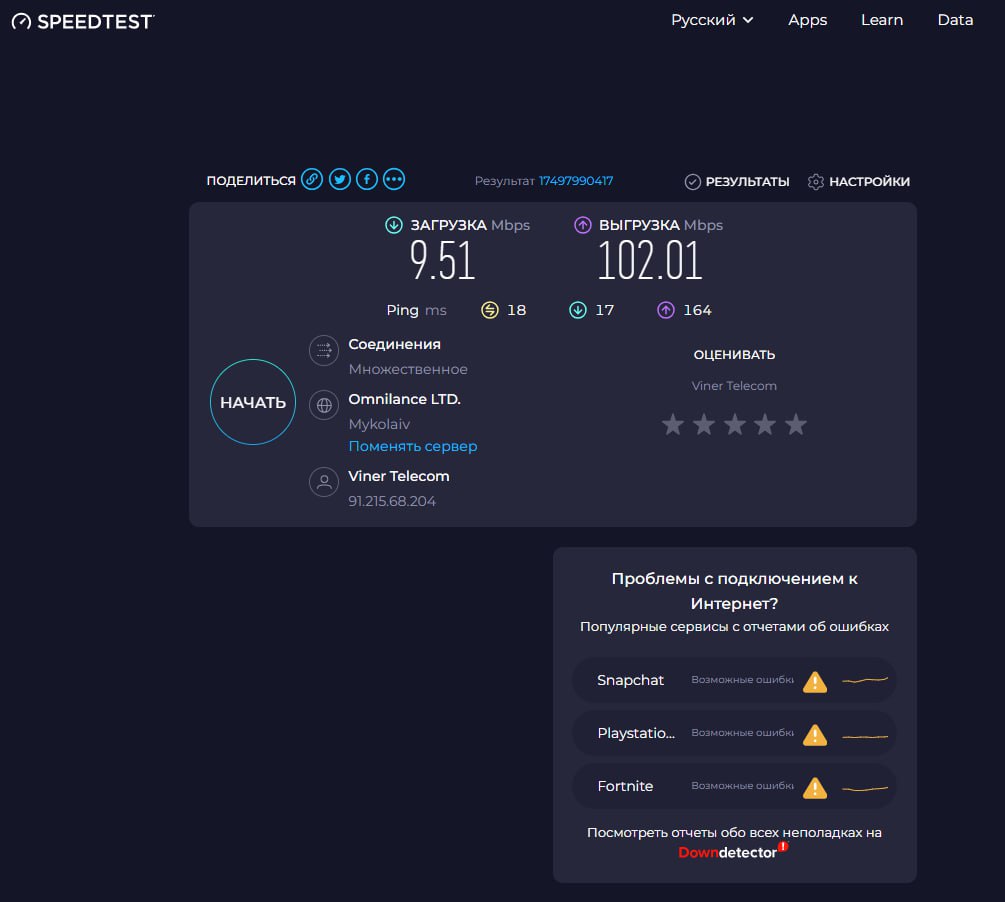
Task: Click the Snapchat warning triangle icon
Action: click(815, 681)
